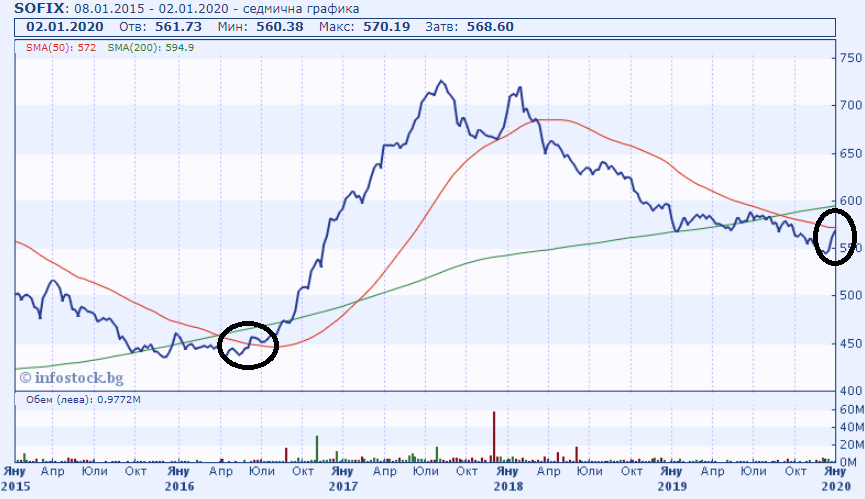This screenshot has height=499, width=865.
Task: Click the 500 price axis label
Action: tap(850, 295)
